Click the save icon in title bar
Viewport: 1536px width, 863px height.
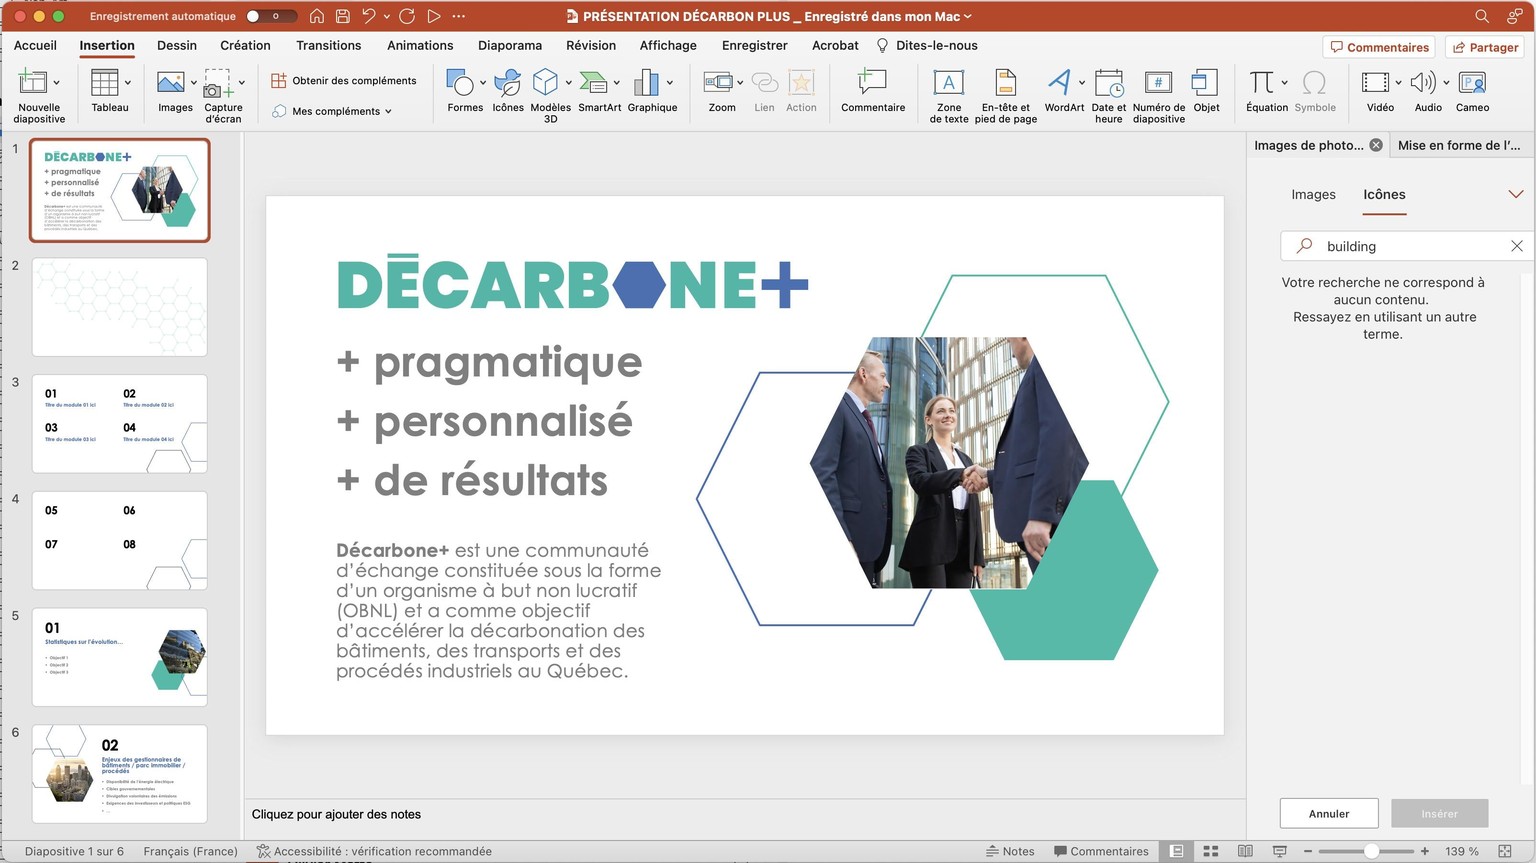(343, 16)
